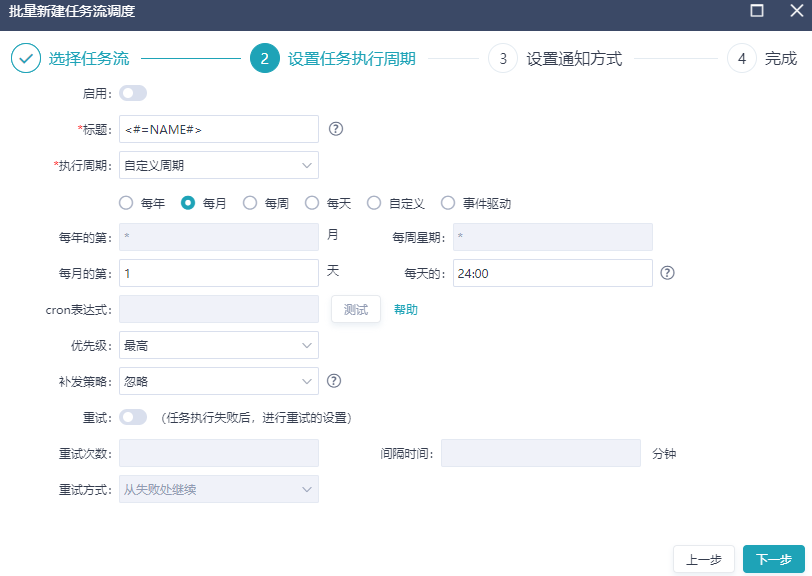
Task: Click the question mark icon next to 补发策略
Action: 336,381
